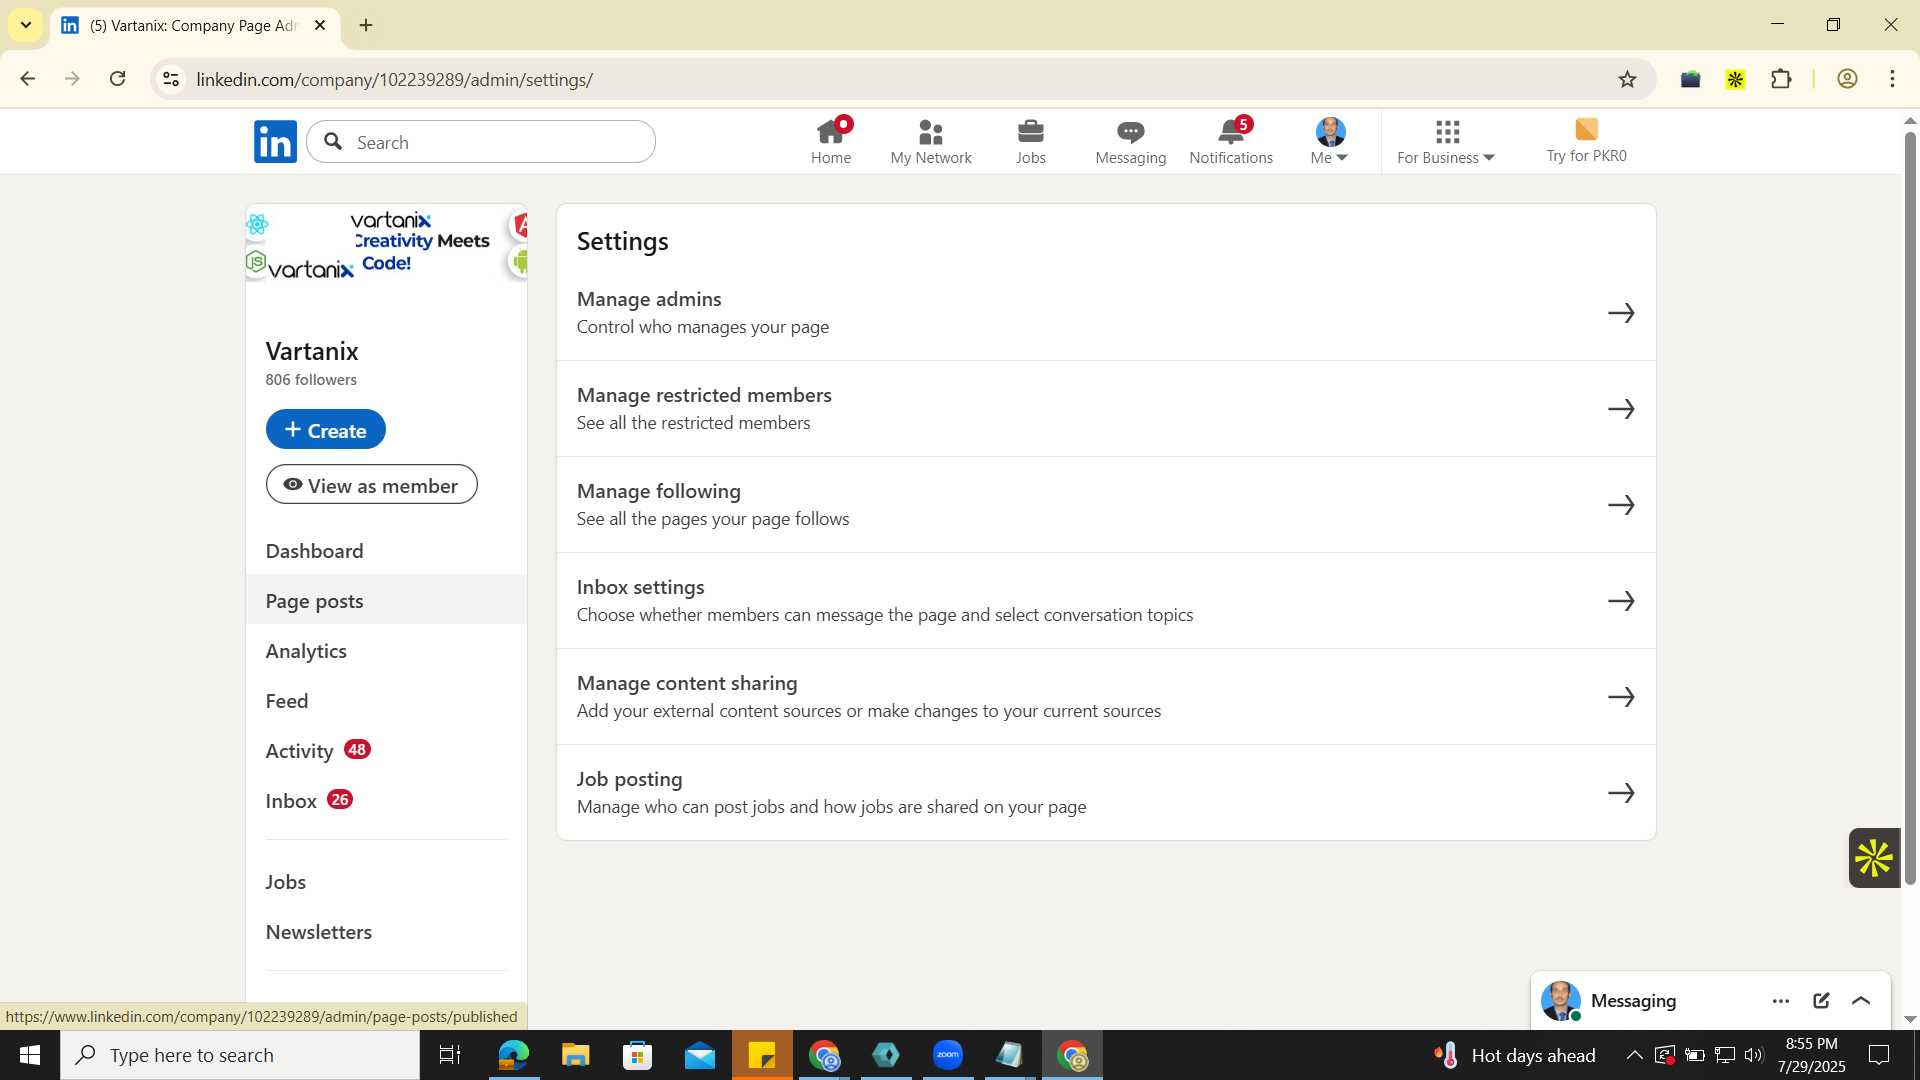Compose new message icon

[x=1821, y=1001]
